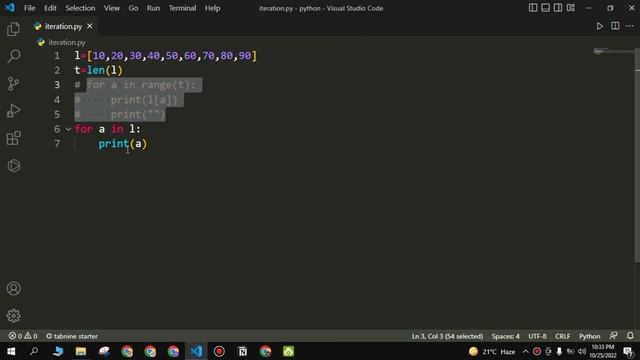This screenshot has height=360, width=640.
Task: Change end of line sequence CRLF
Action: [x=562, y=336]
